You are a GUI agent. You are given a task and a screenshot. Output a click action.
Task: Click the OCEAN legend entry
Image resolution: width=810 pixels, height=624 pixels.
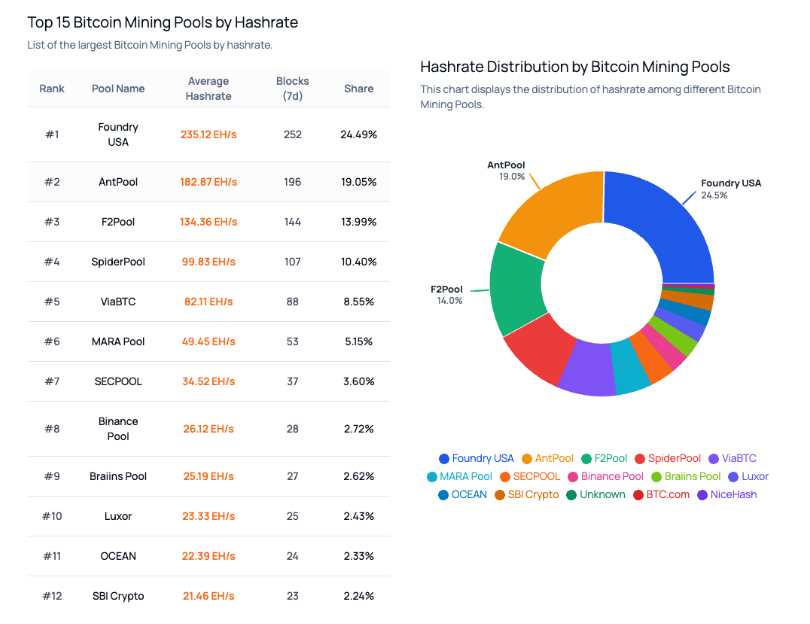point(462,495)
